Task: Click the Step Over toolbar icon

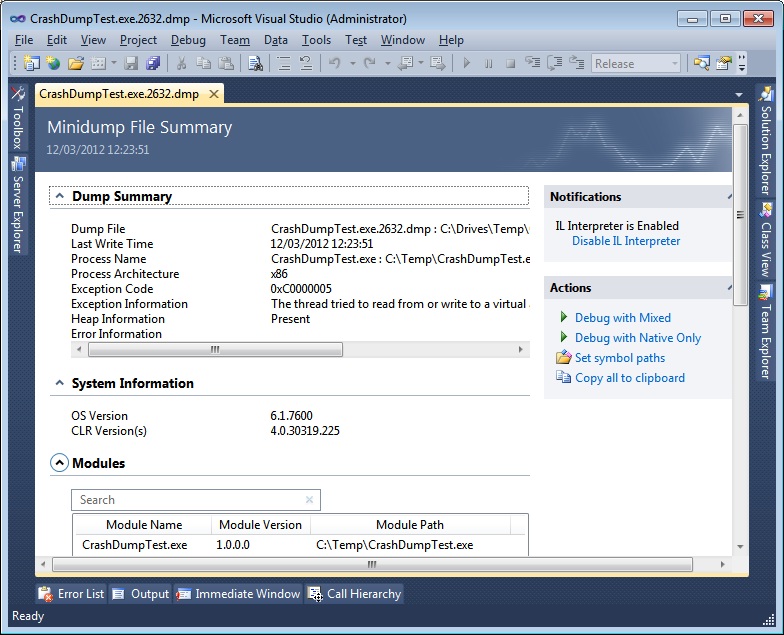Action: (554, 64)
